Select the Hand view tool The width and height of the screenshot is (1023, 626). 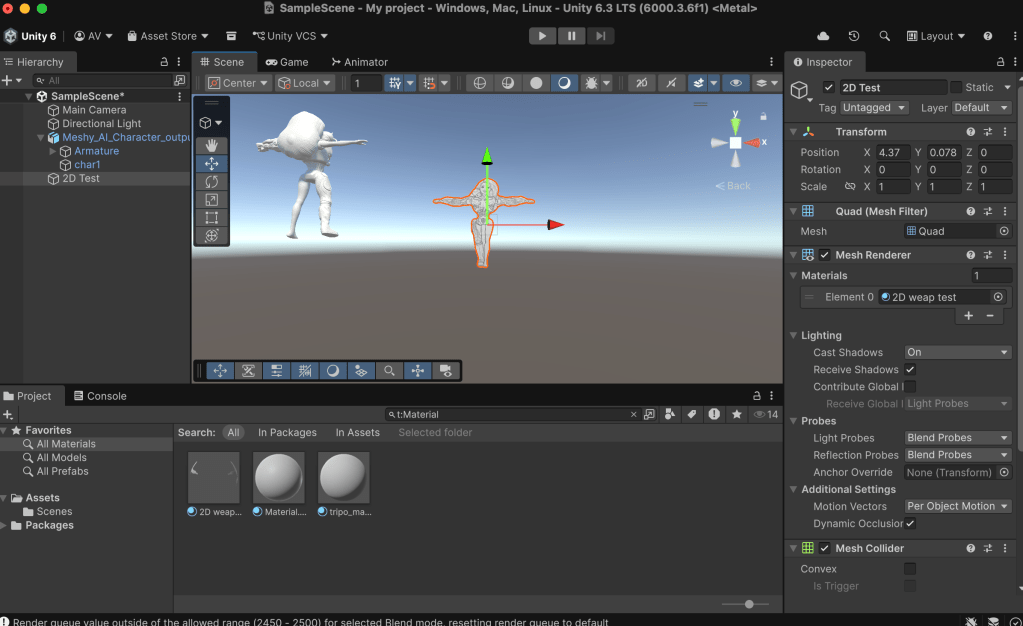(x=211, y=146)
